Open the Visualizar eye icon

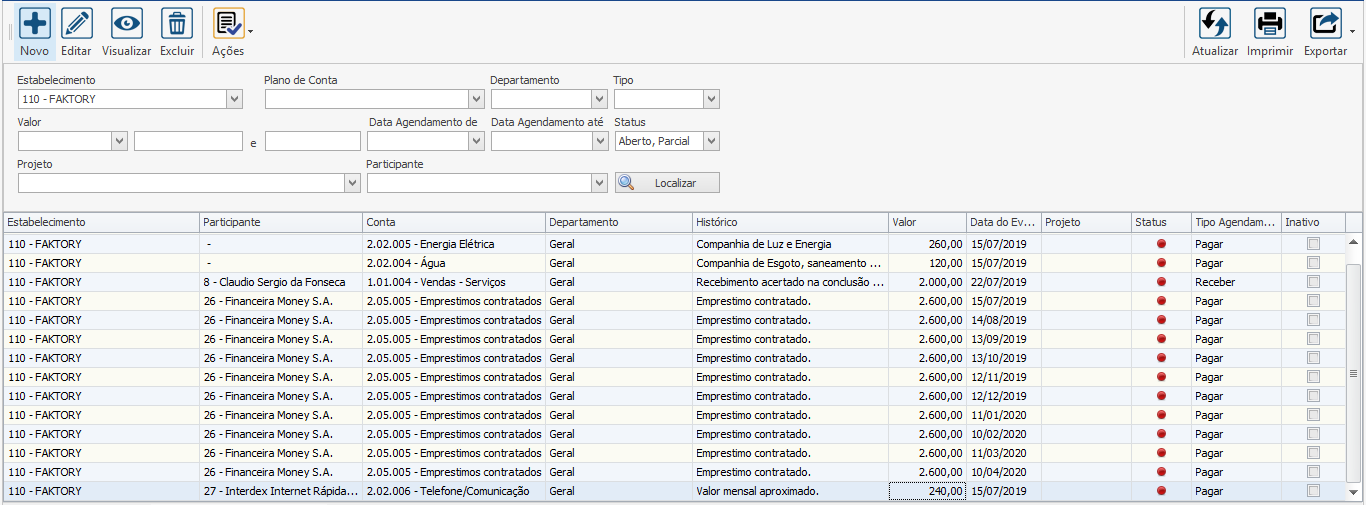pyautogui.click(x=126, y=24)
